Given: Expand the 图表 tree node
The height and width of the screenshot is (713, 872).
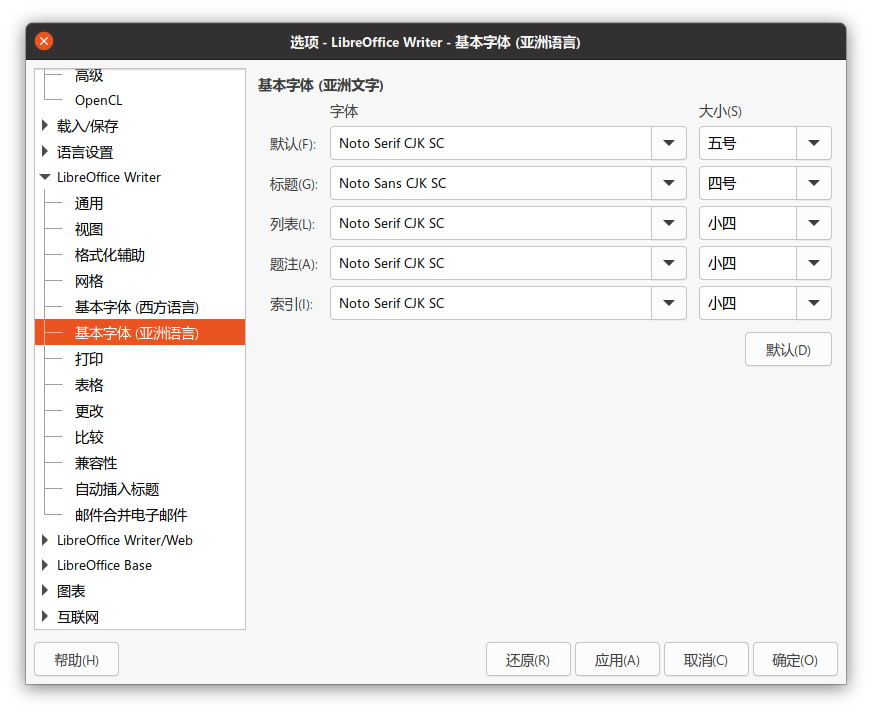Looking at the screenshot, I should tap(45, 591).
